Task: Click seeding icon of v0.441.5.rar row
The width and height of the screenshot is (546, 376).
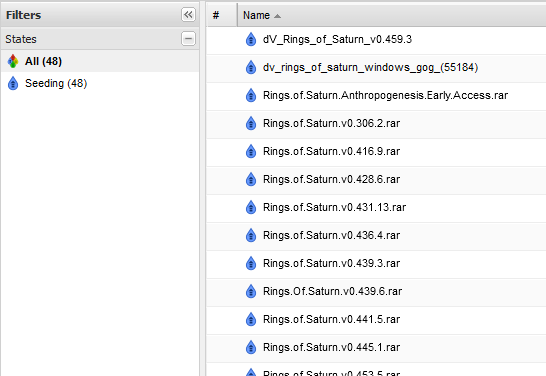Action: (x=251, y=320)
